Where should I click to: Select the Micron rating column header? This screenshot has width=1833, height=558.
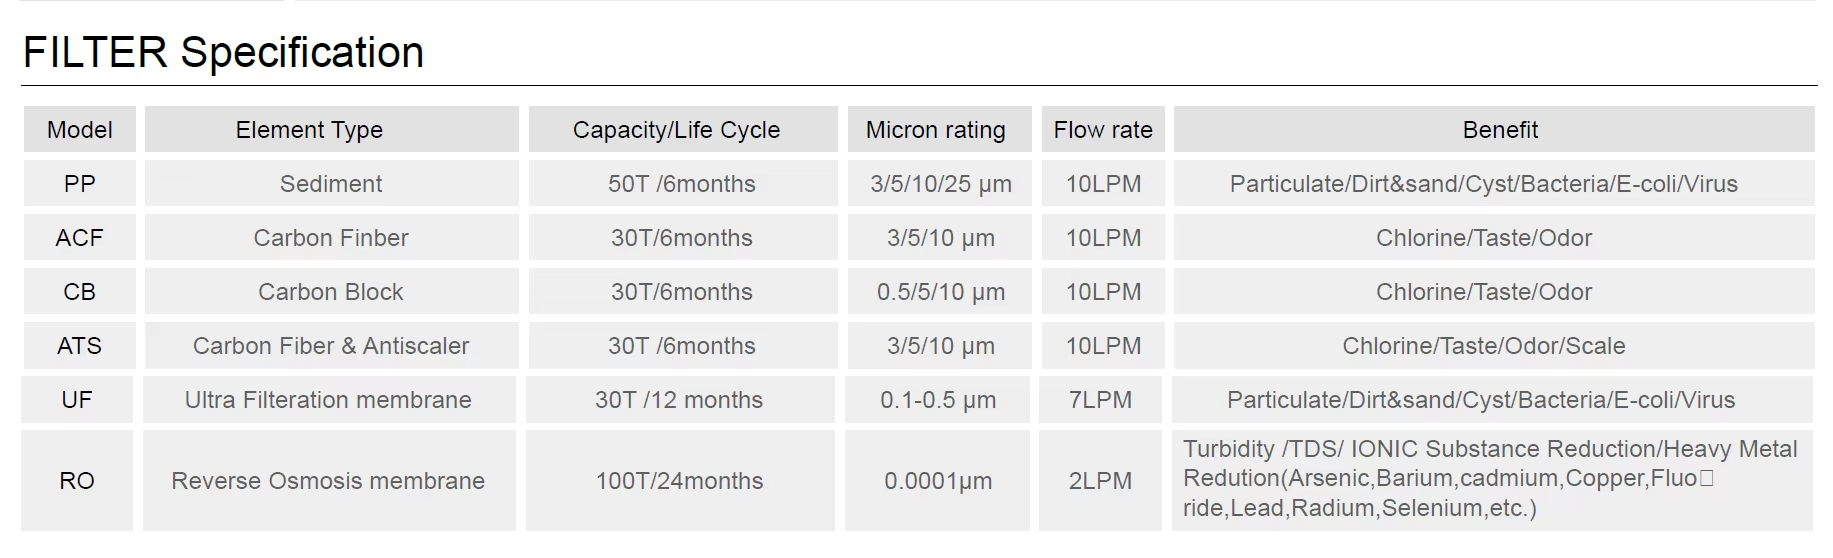(x=936, y=130)
